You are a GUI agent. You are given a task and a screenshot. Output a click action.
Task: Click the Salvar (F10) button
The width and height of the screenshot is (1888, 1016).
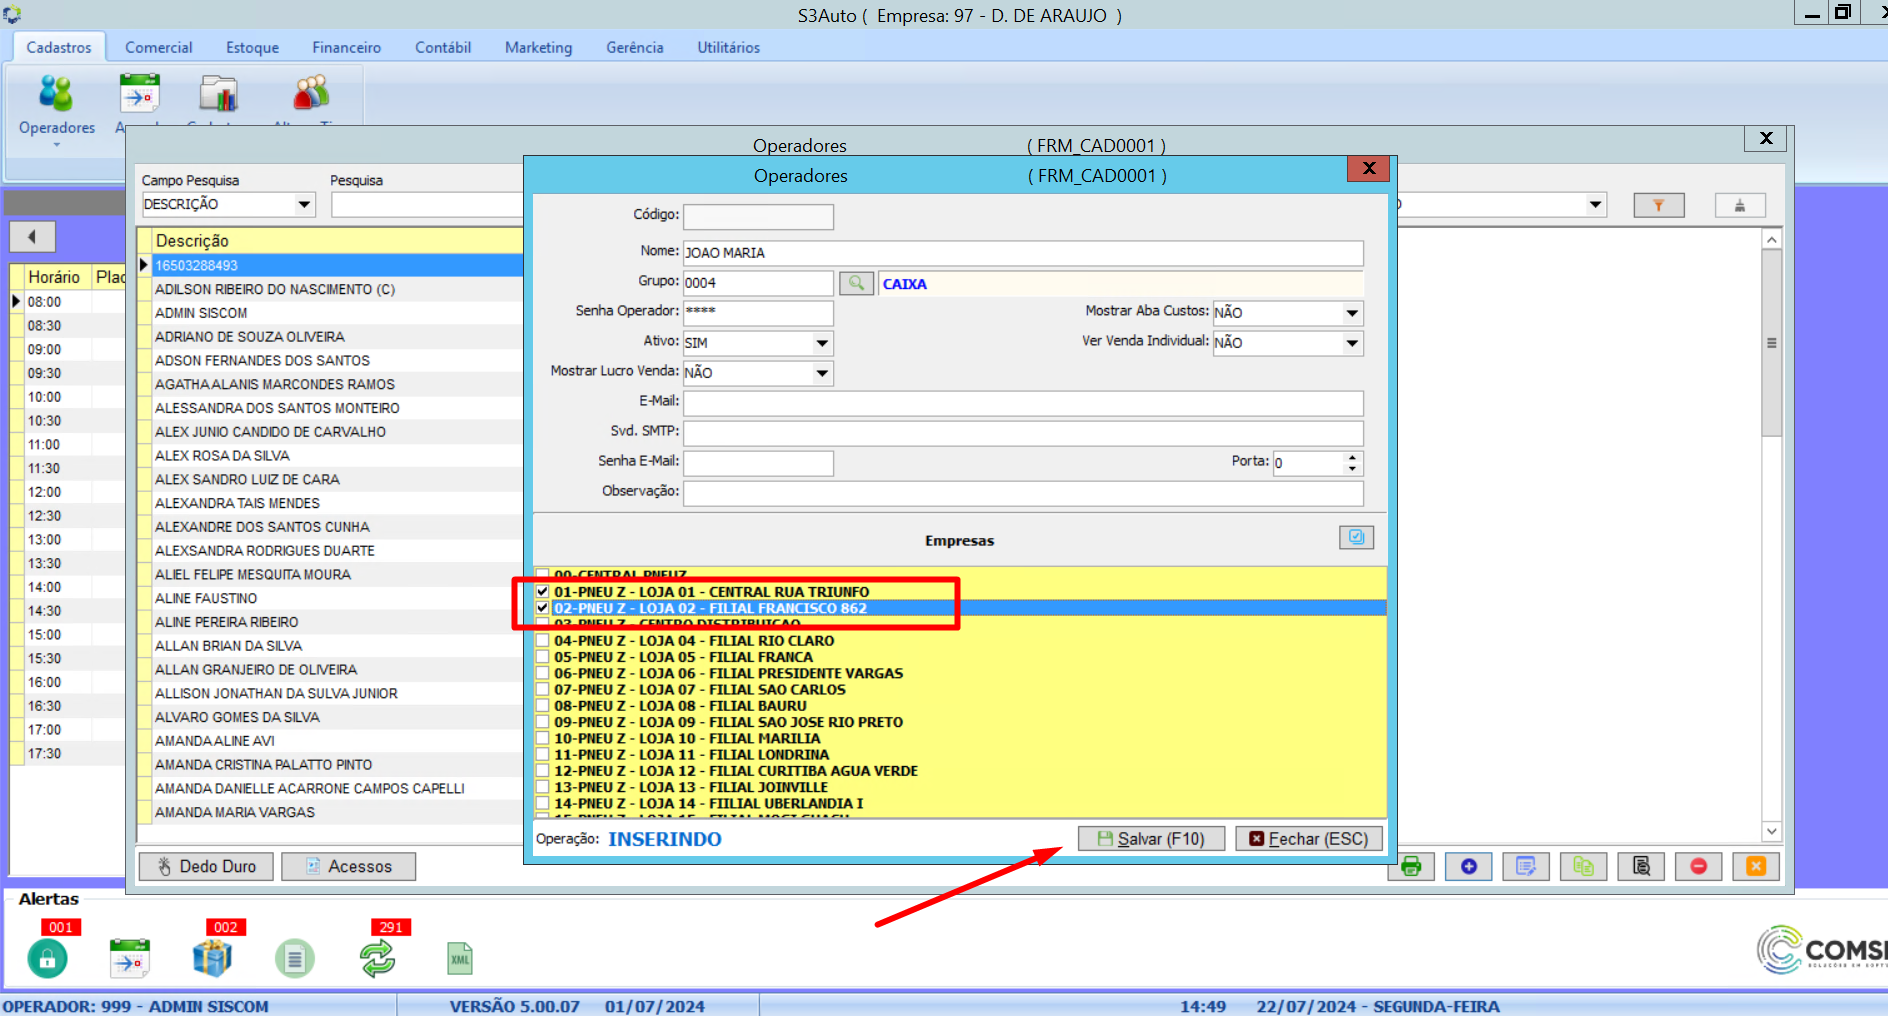point(1151,839)
